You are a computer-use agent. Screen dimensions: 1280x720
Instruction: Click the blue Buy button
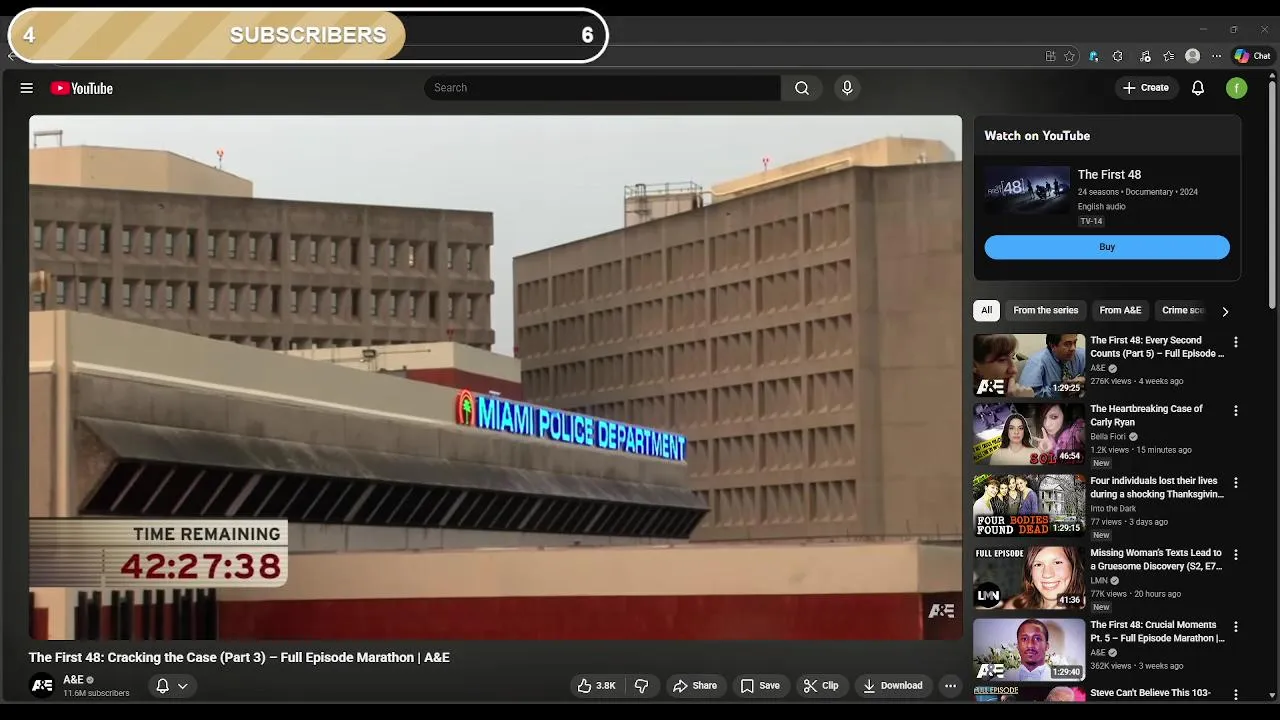1107,247
